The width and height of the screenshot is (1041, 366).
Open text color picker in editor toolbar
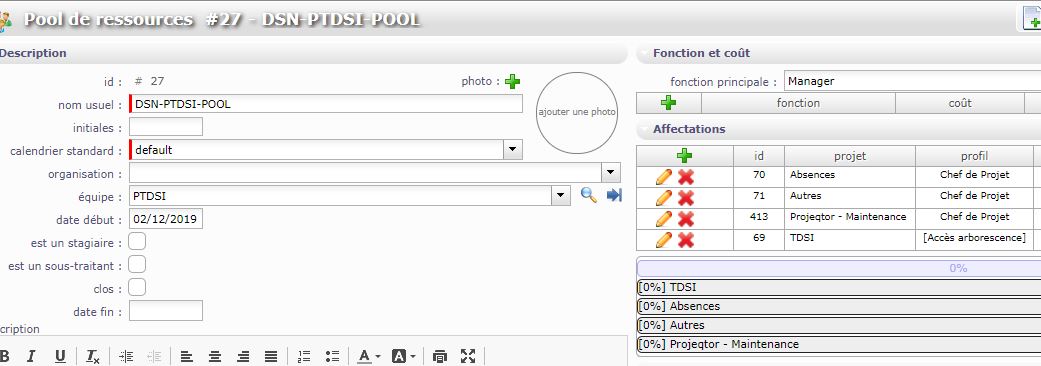point(368,356)
